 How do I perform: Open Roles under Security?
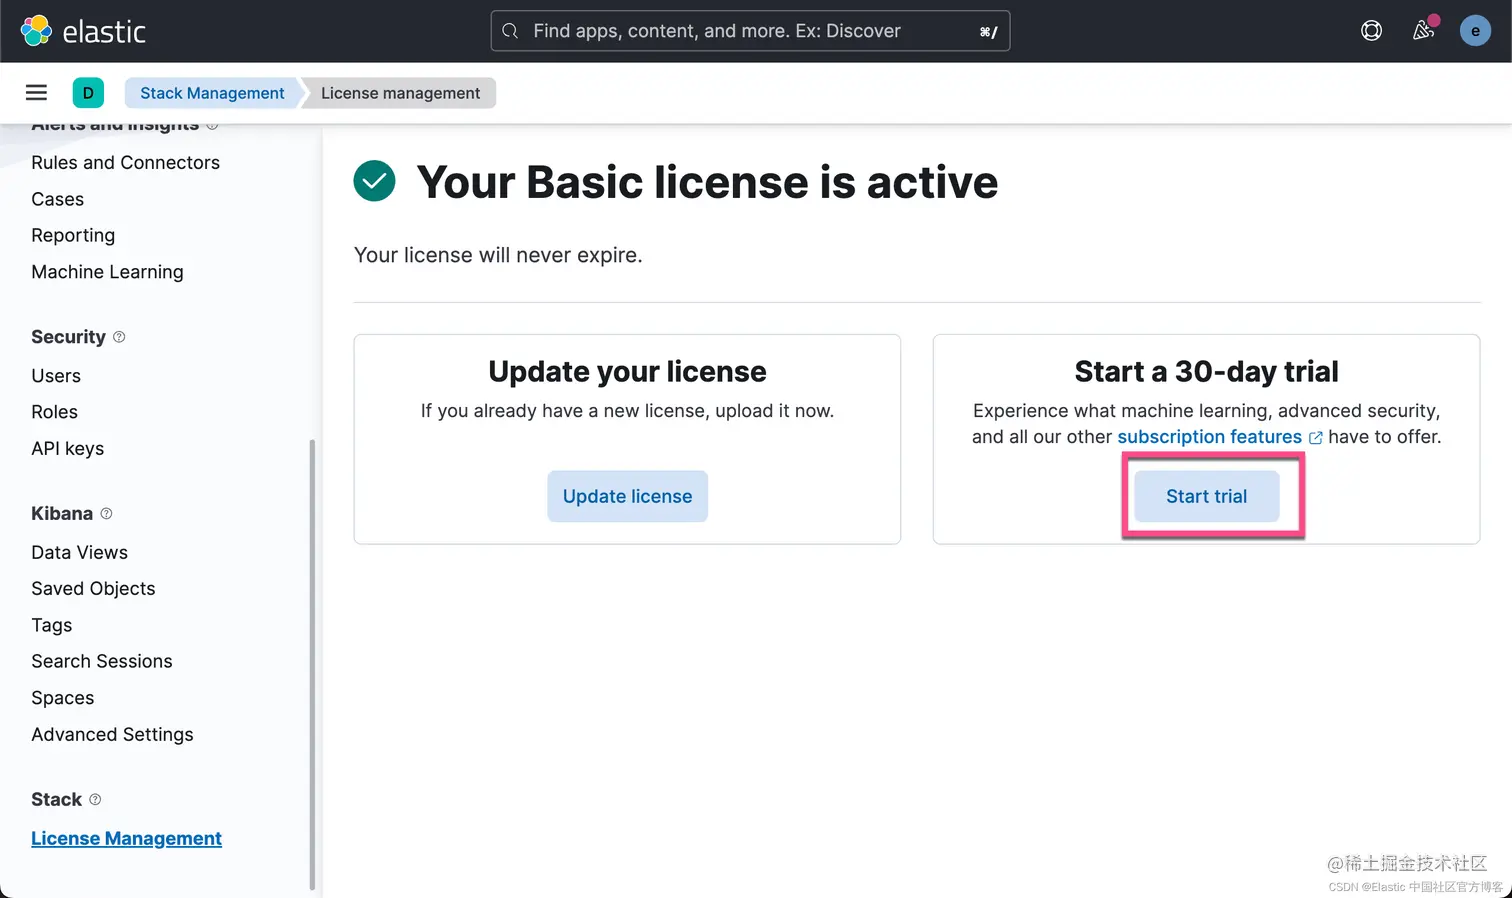pyautogui.click(x=54, y=412)
